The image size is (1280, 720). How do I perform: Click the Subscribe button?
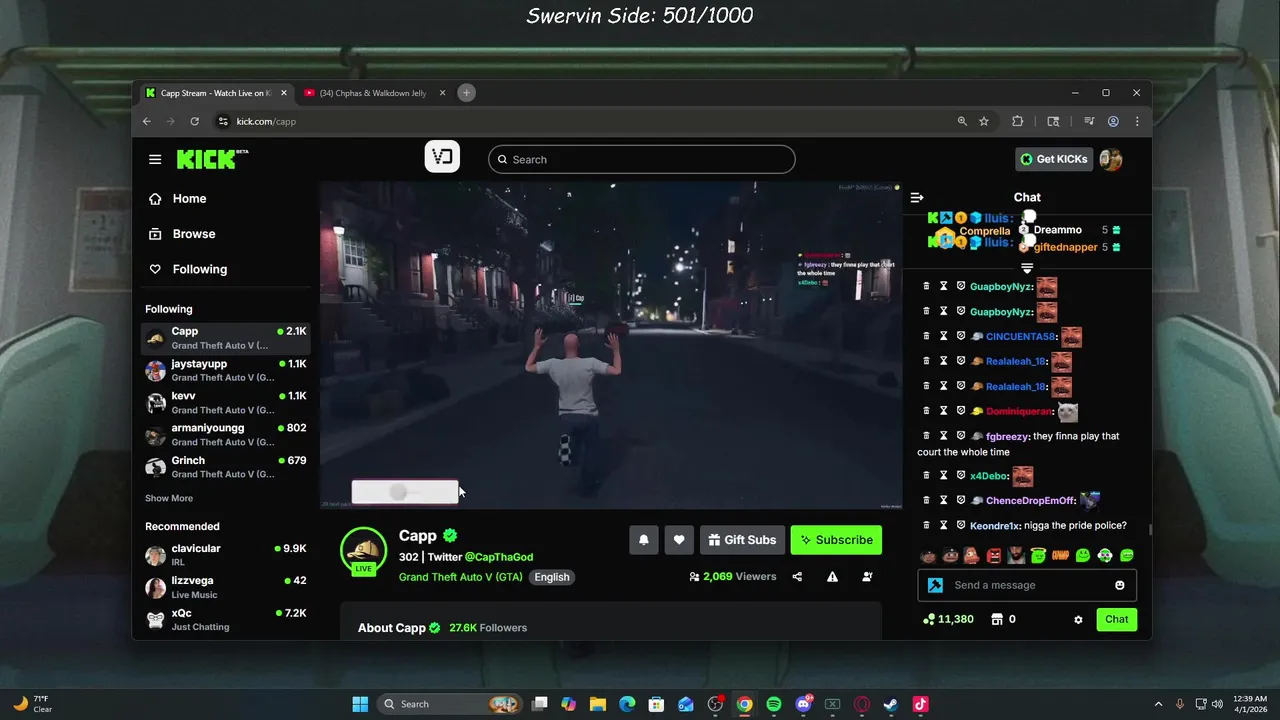(x=836, y=540)
